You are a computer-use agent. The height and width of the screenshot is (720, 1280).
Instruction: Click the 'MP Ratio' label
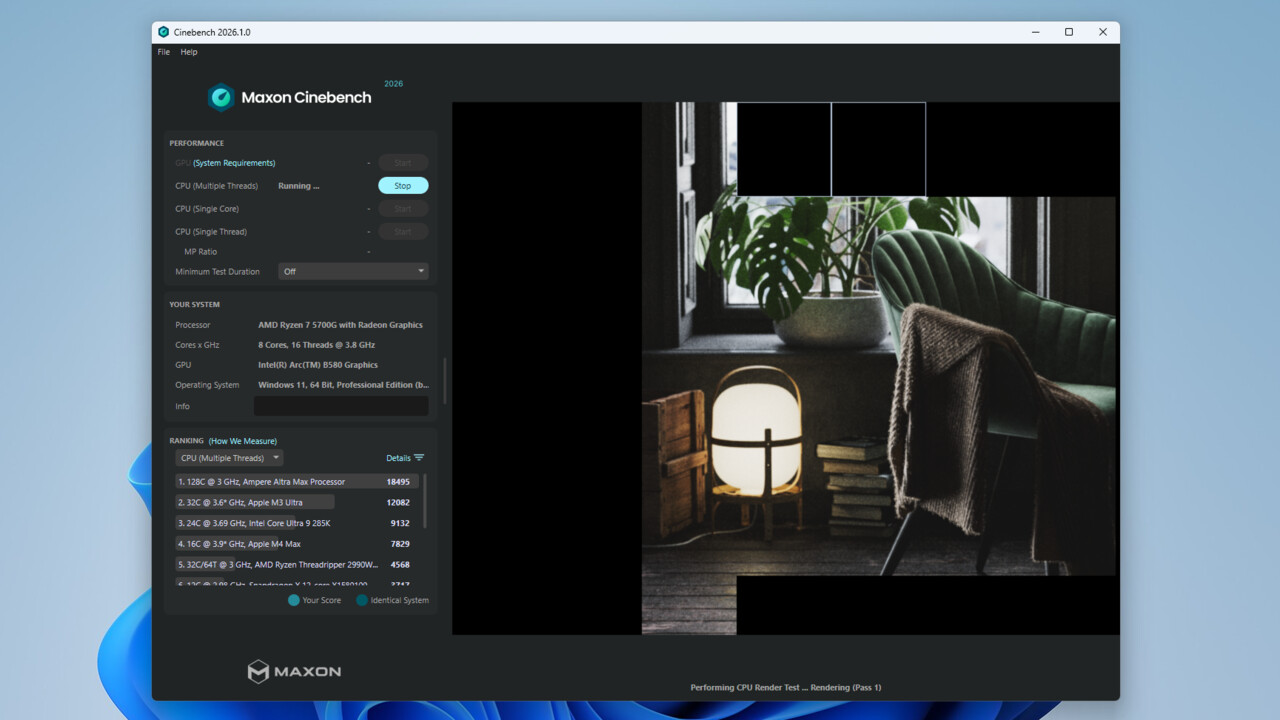coord(200,252)
